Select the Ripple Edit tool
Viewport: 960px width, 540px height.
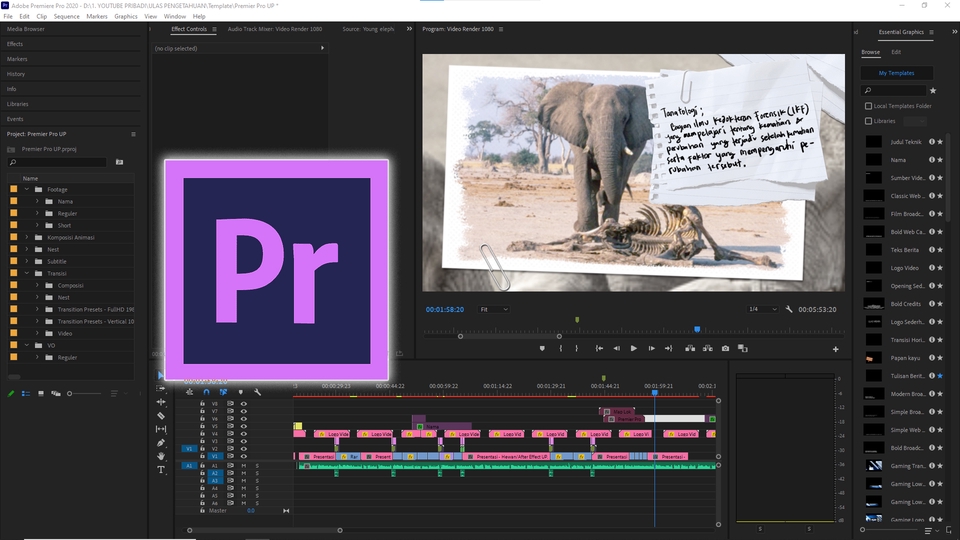[161, 402]
